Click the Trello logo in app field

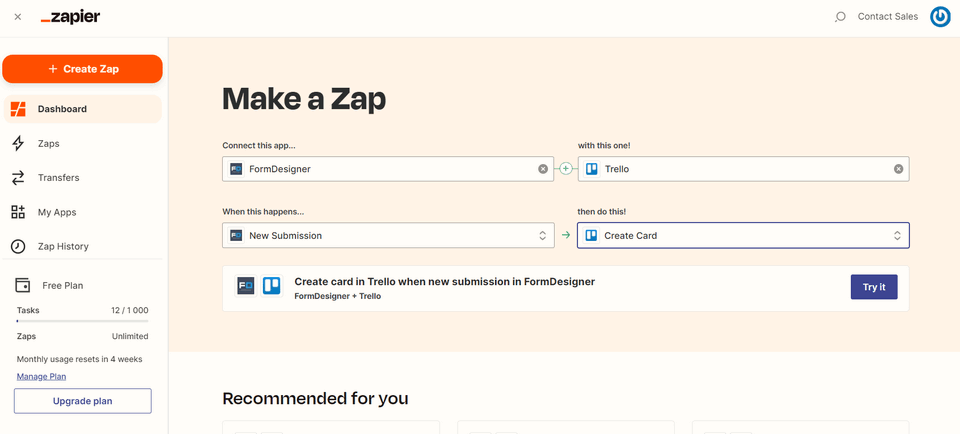[591, 169]
